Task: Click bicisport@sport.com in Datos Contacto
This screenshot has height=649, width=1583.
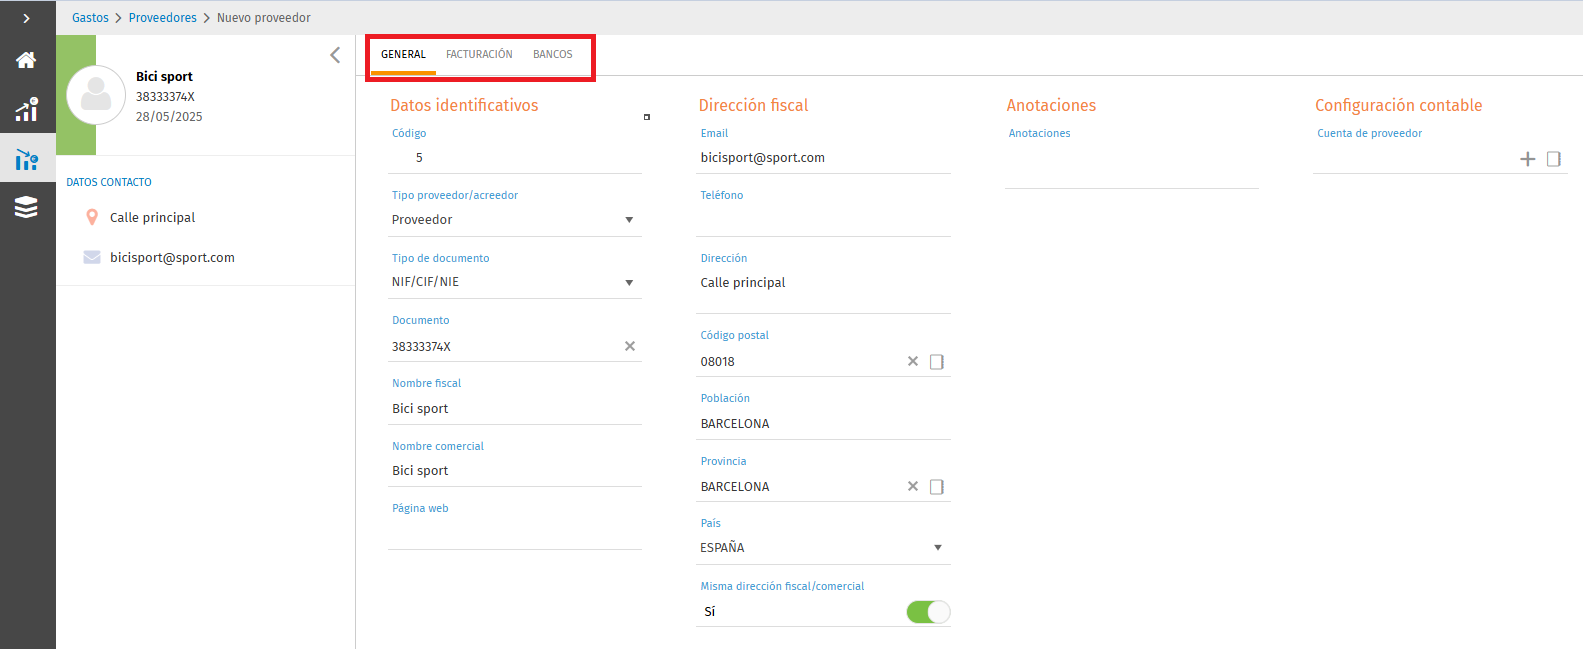Action: click(172, 257)
